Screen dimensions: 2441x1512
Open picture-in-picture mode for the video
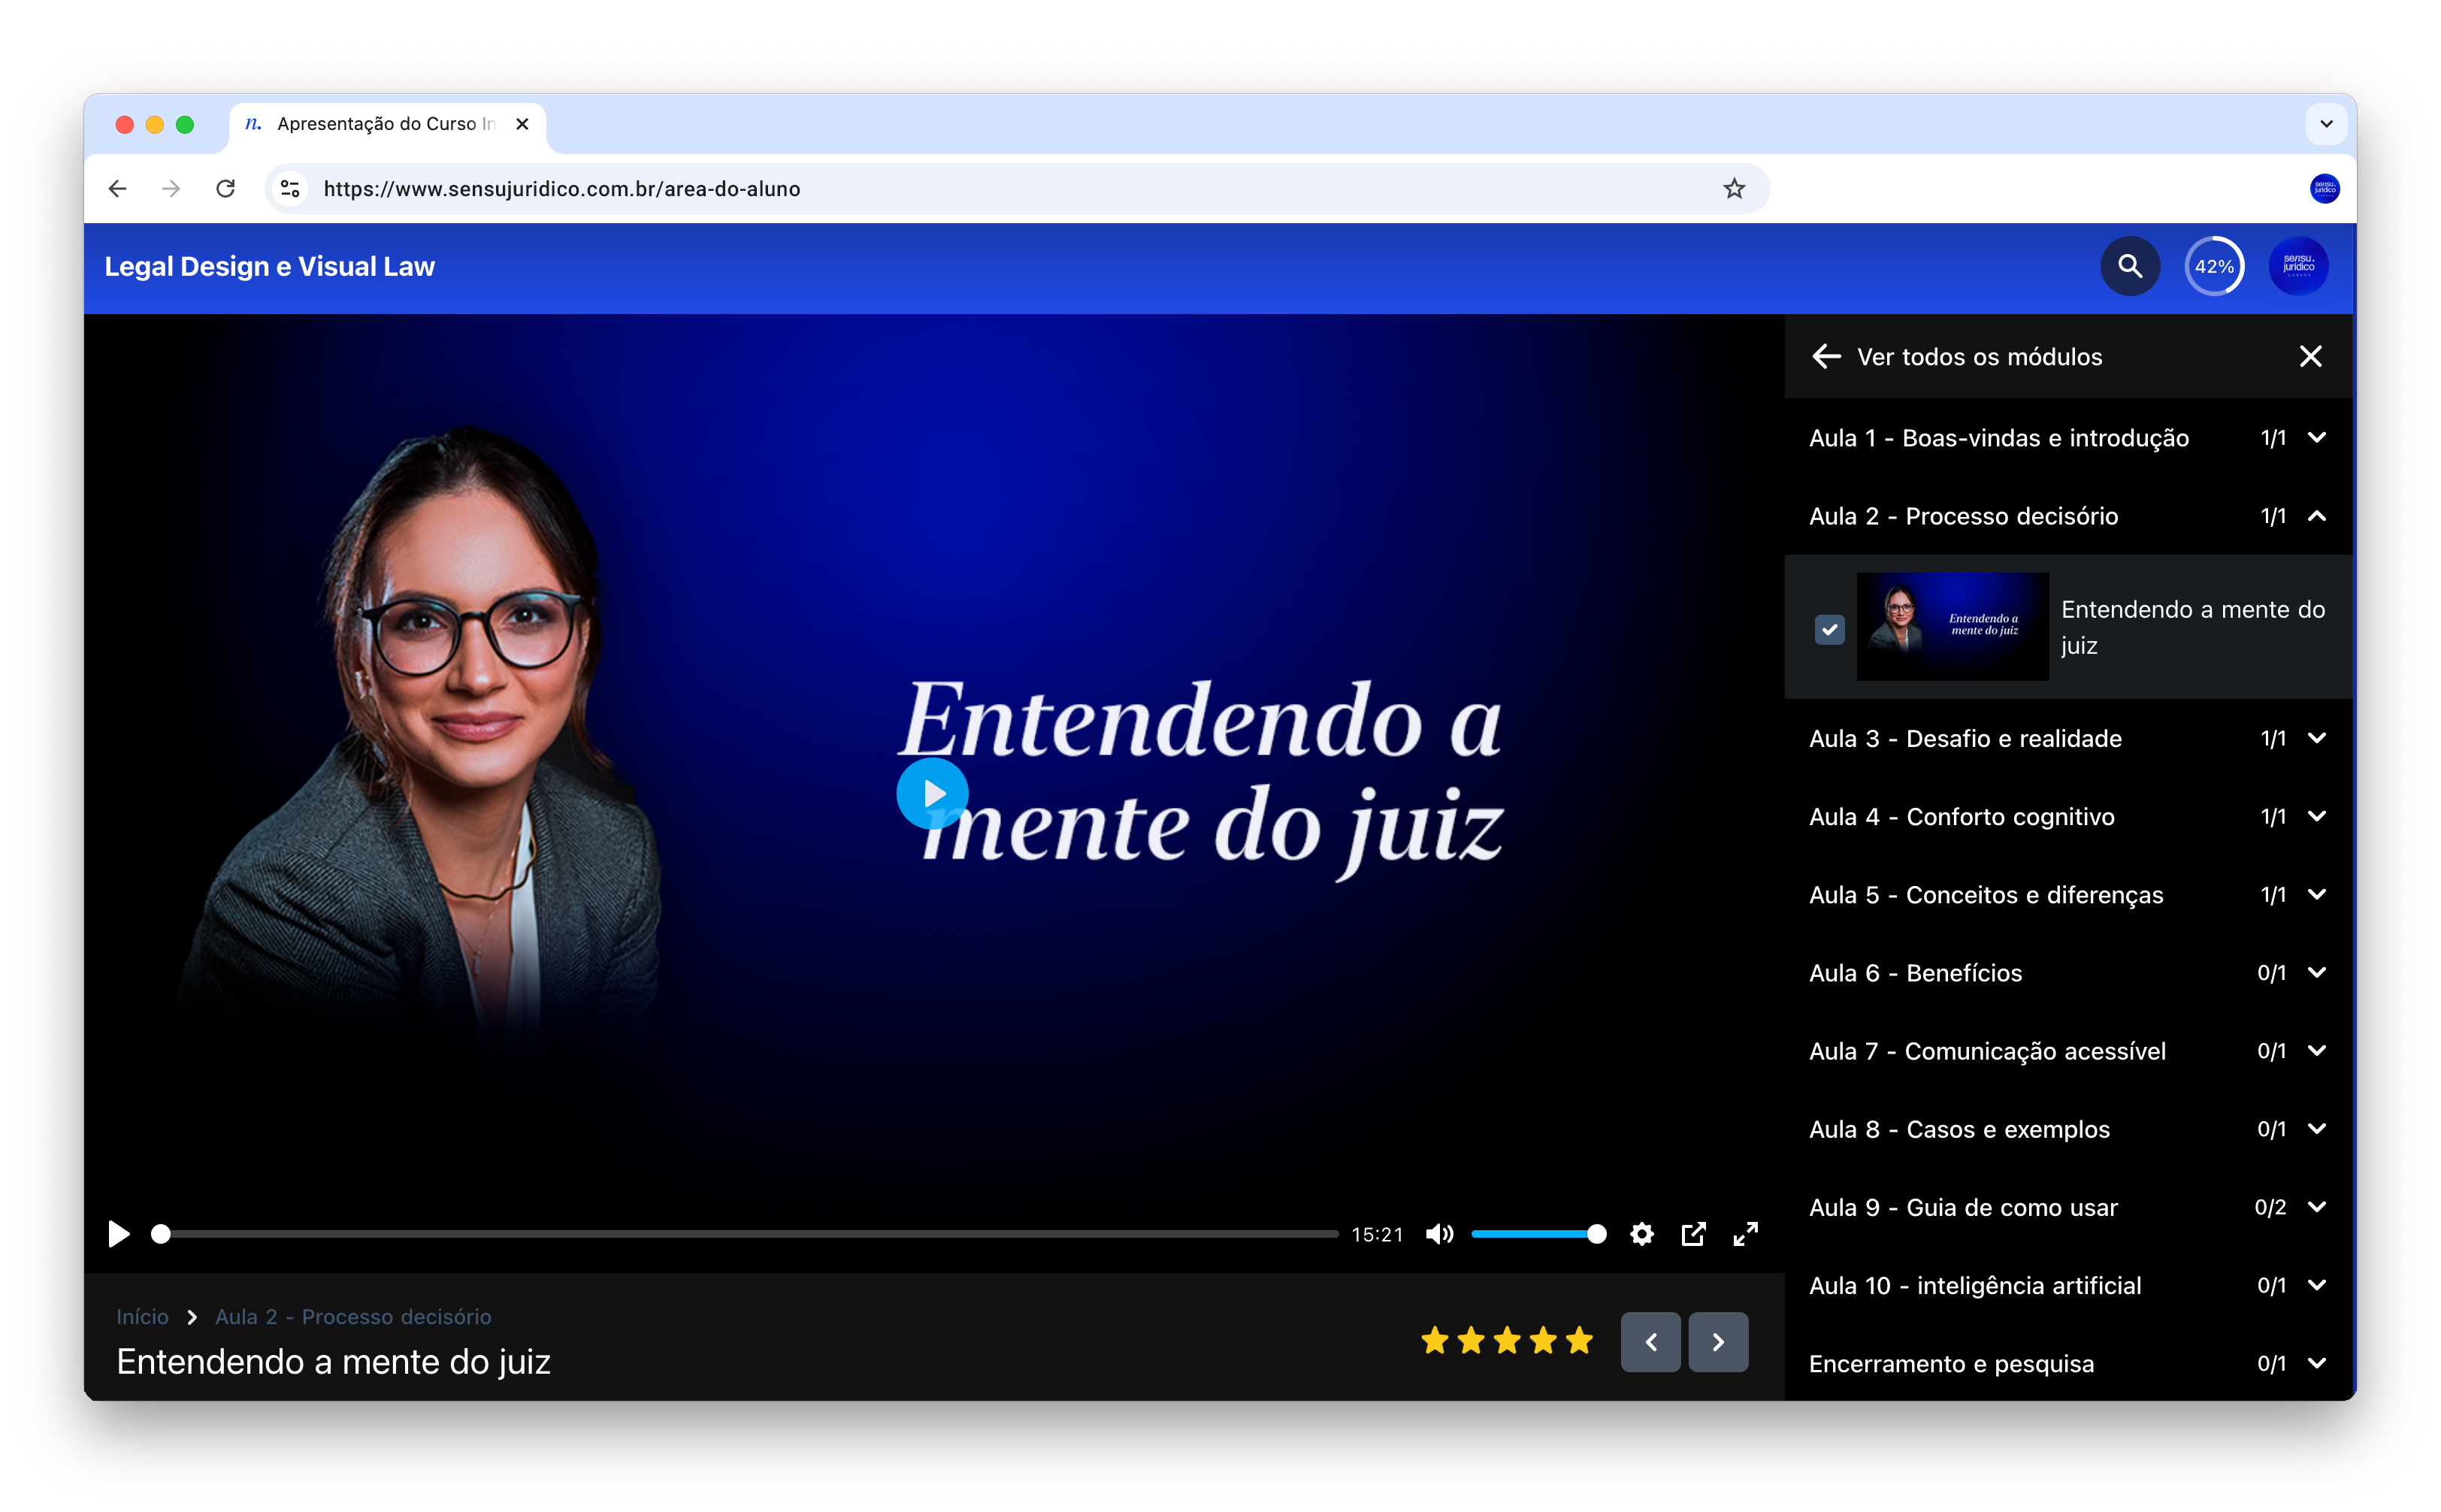click(x=1693, y=1234)
